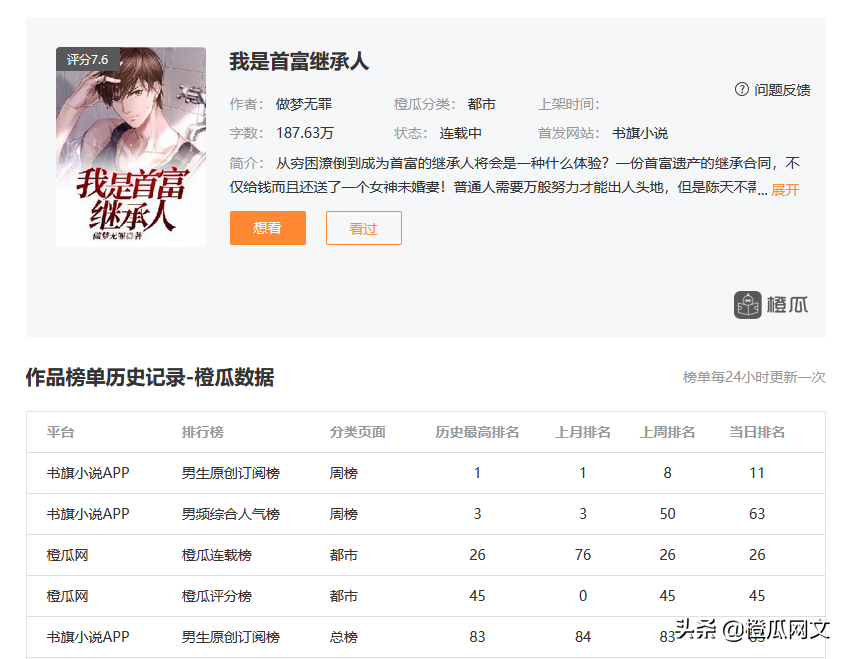
Task: Click the 历史最高排名 column header
Action: coord(477,432)
